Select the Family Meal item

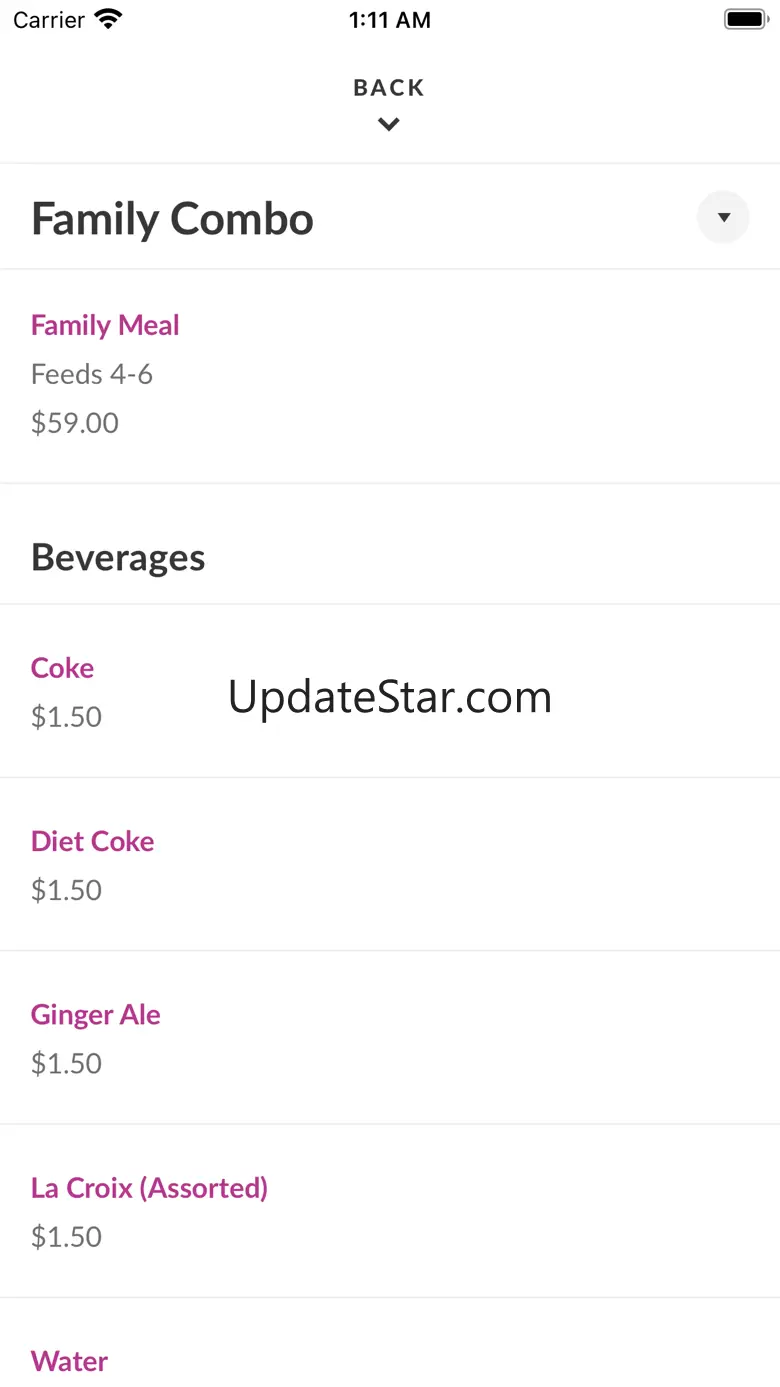[x=105, y=325]
